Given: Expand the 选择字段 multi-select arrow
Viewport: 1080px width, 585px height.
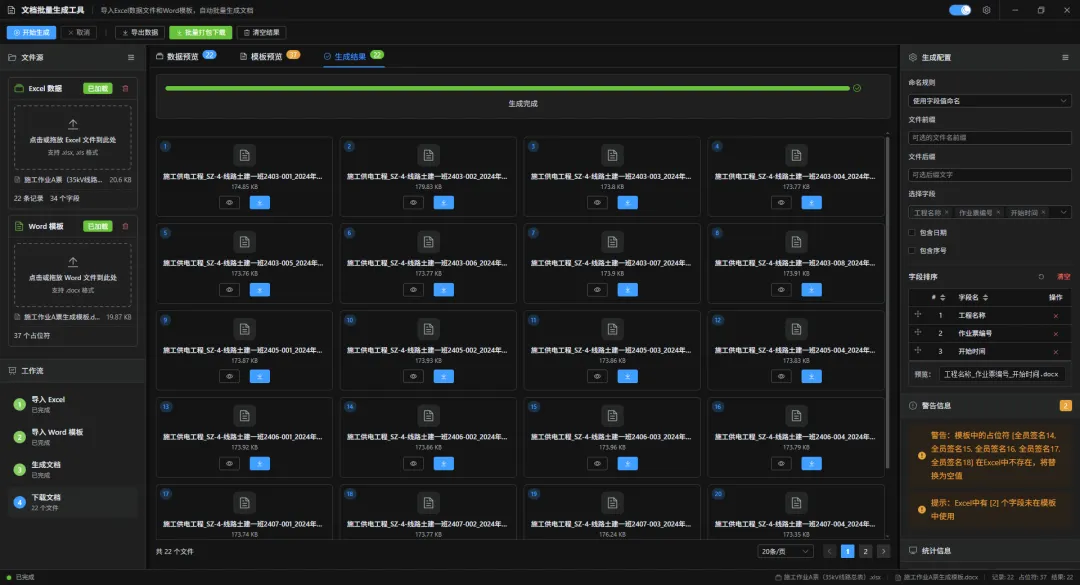Looking at the screenshot, I should click(x=1063, y=212).
